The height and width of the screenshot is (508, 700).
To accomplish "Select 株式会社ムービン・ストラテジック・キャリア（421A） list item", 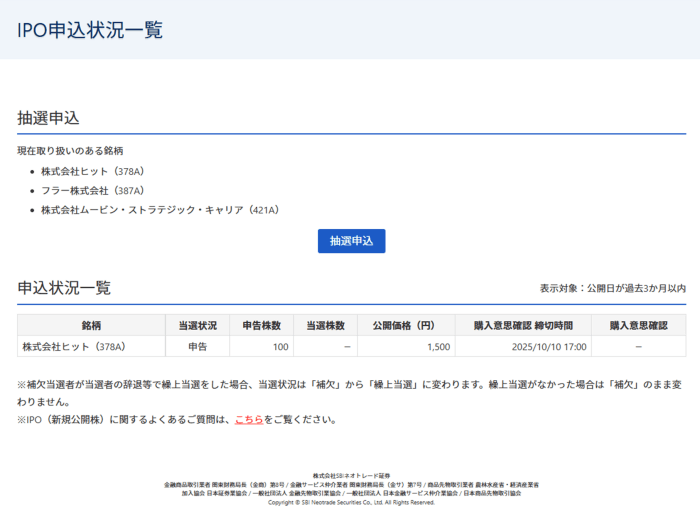I will pos(159,210).
